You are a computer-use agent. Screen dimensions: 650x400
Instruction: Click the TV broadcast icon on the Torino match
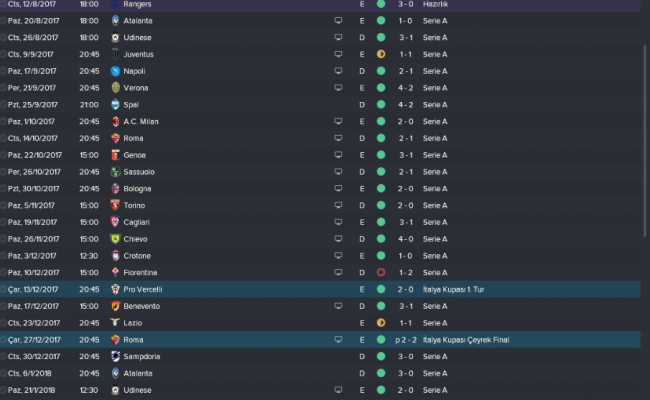click(340, 205)
